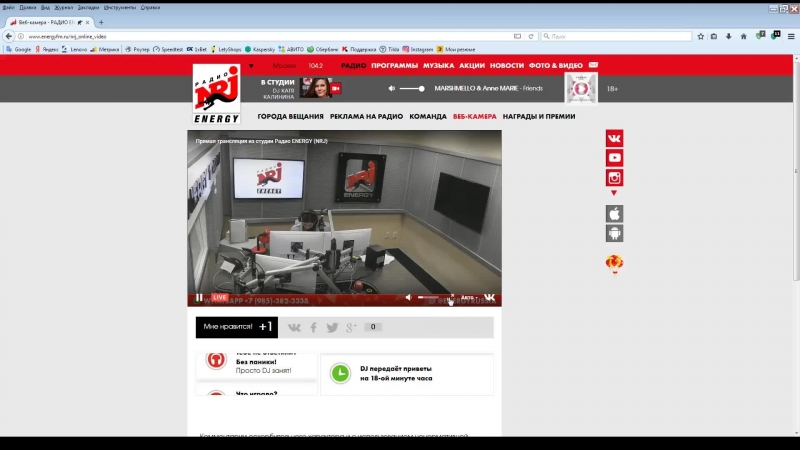Bookmark this page with star icon
Viewport: 800px width, 450px height.
coord(701,36)
